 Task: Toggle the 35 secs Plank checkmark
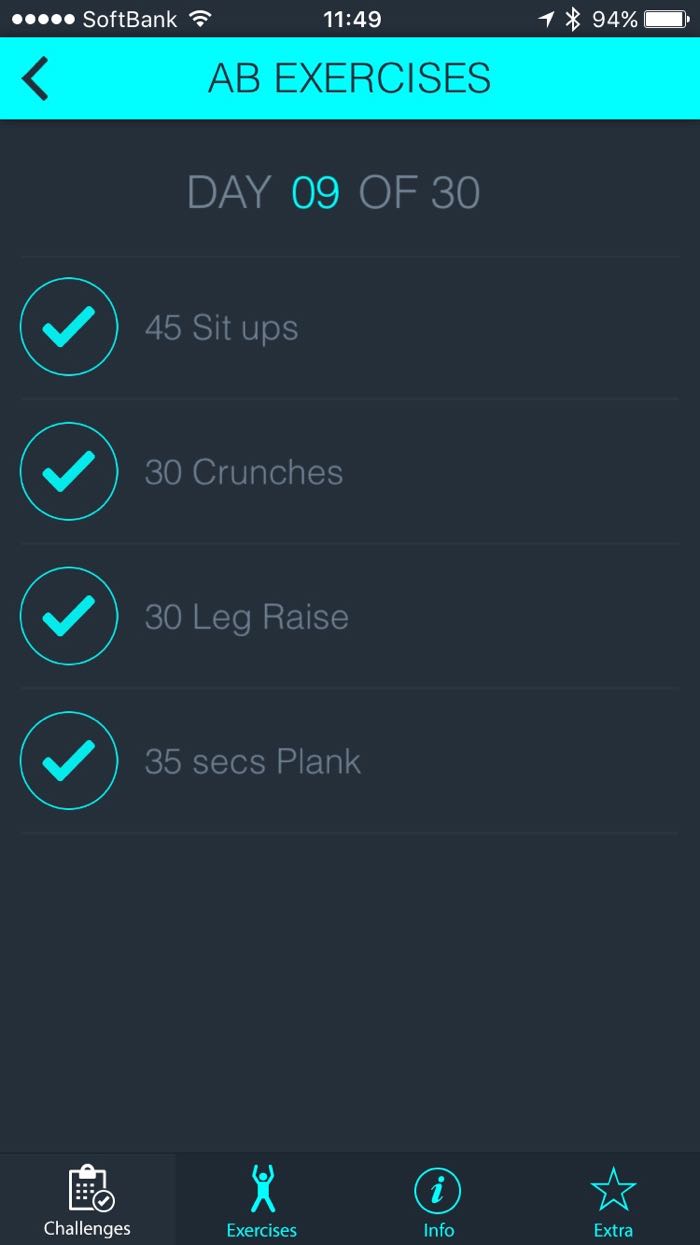coord(69,761)
